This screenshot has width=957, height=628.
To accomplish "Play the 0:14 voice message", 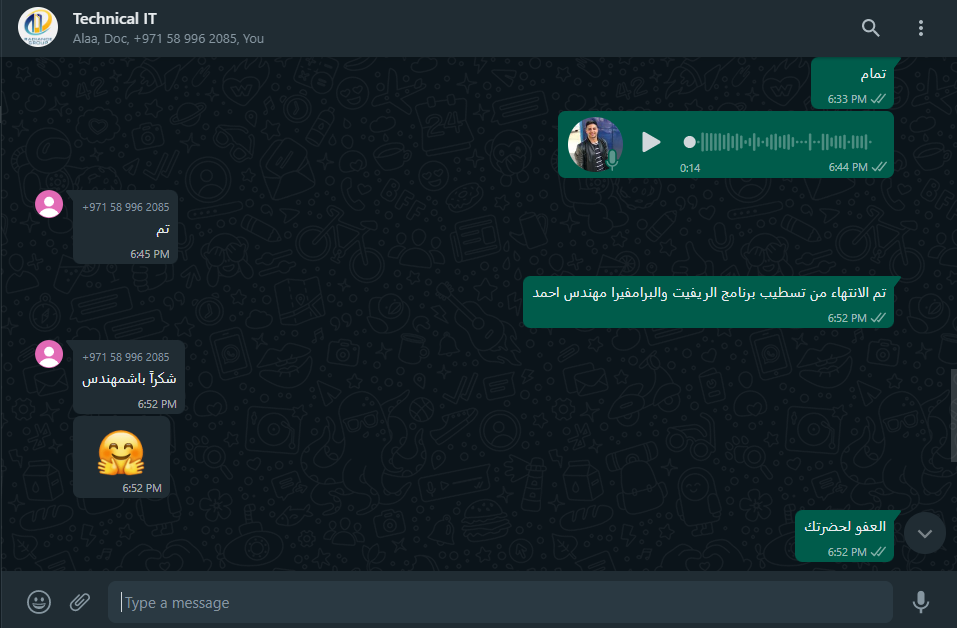I will [651, 142].
